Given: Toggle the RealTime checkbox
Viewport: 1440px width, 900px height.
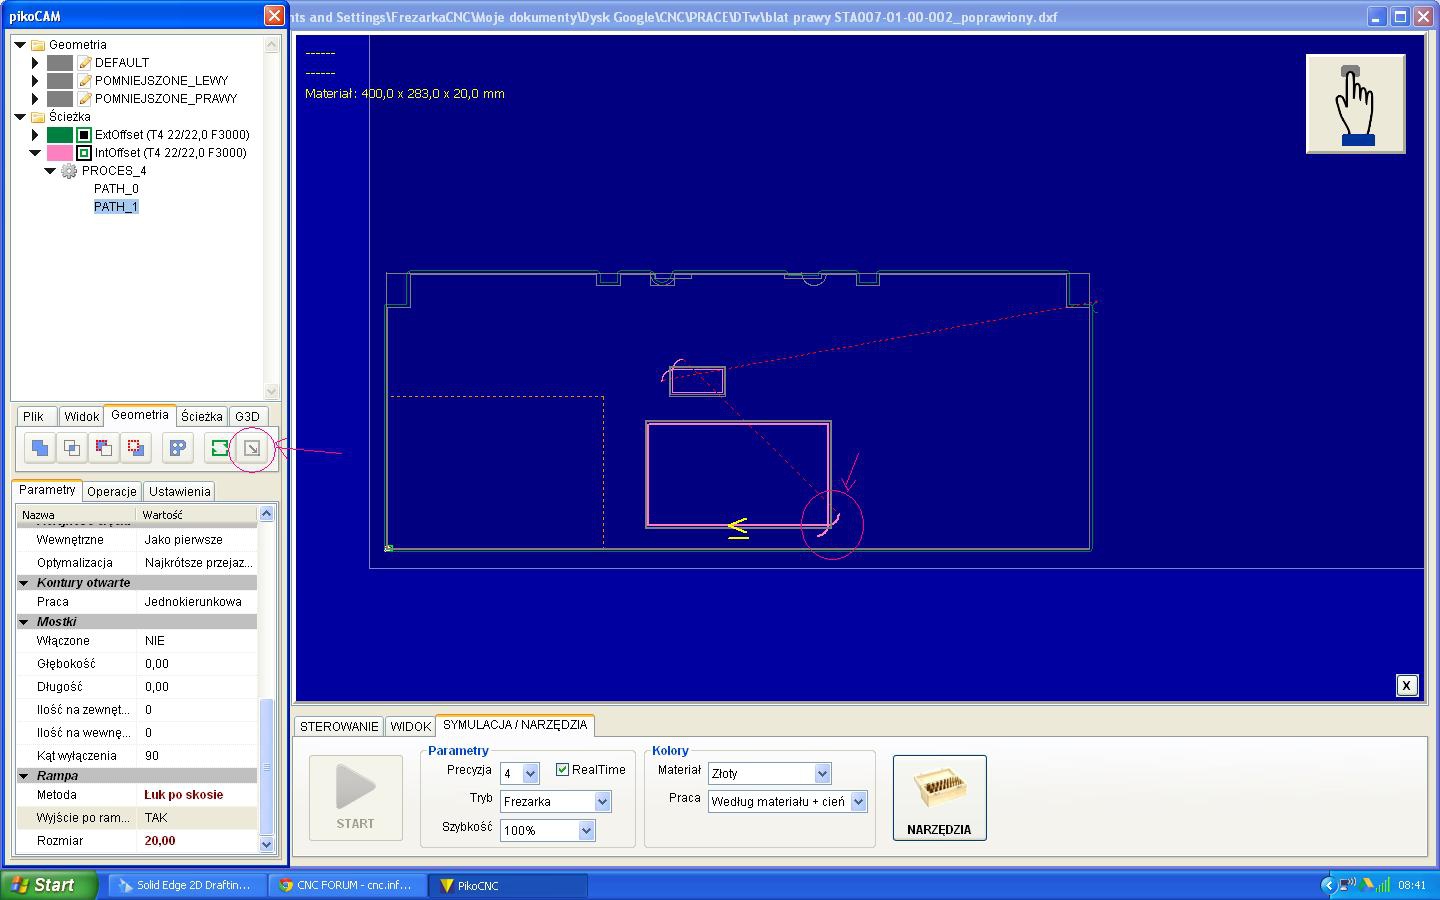Looking at the screenshot, I should coord(562,769).
